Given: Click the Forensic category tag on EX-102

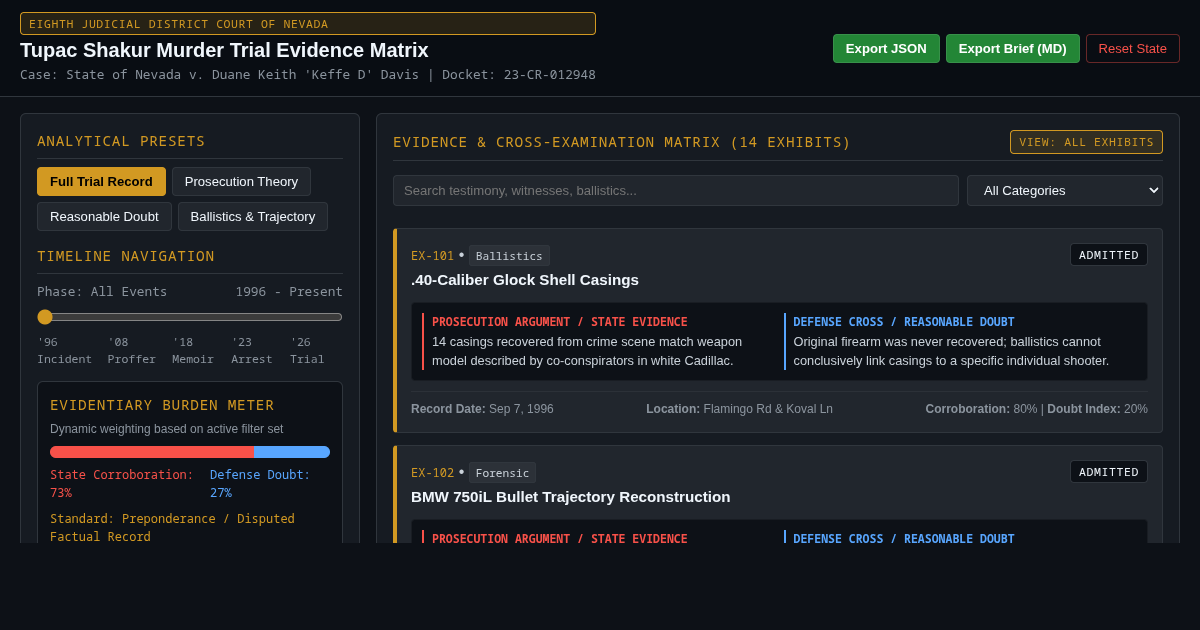Looking at the screenshot, I should pos(502,473).
